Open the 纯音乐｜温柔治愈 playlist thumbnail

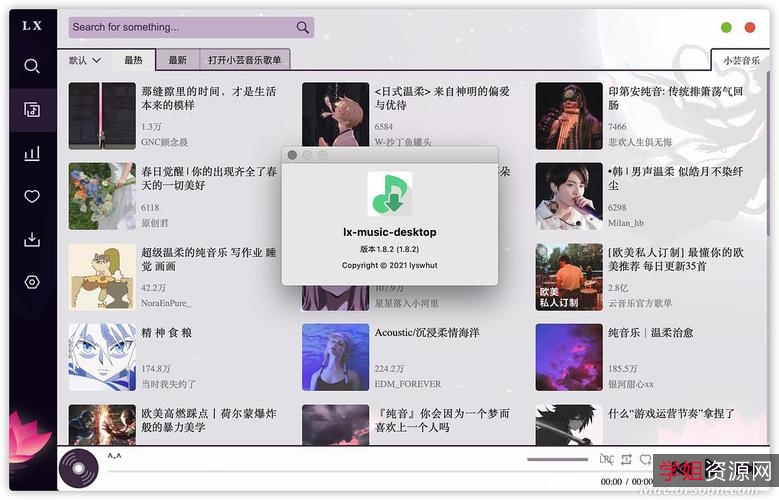coord(569,357)
